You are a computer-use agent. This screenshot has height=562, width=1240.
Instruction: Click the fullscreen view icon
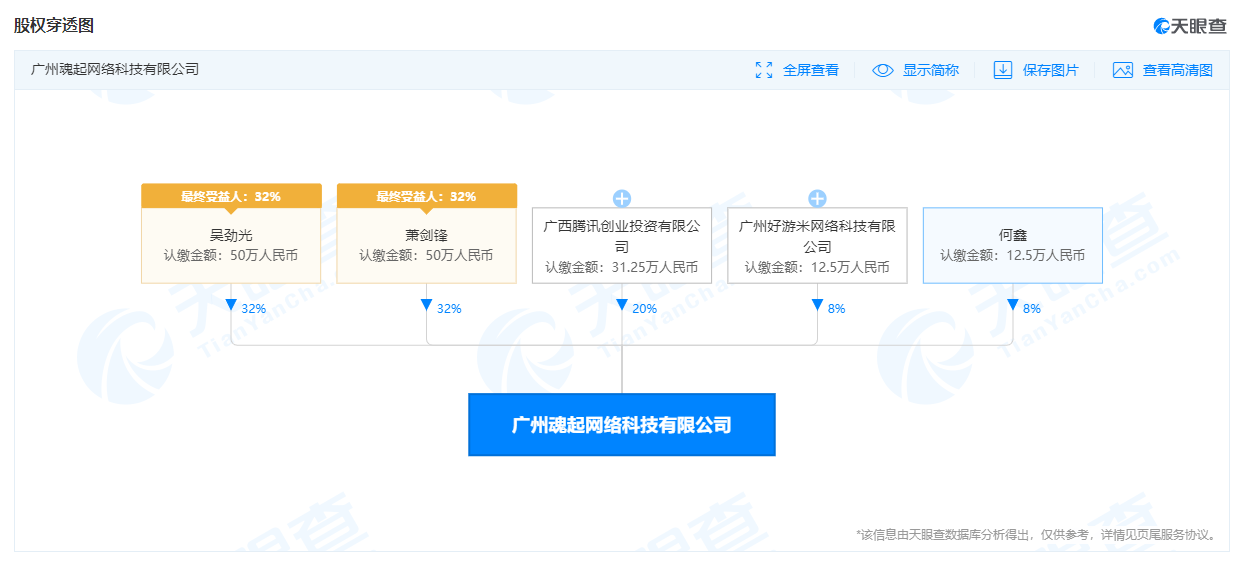[x=764, y=70]
